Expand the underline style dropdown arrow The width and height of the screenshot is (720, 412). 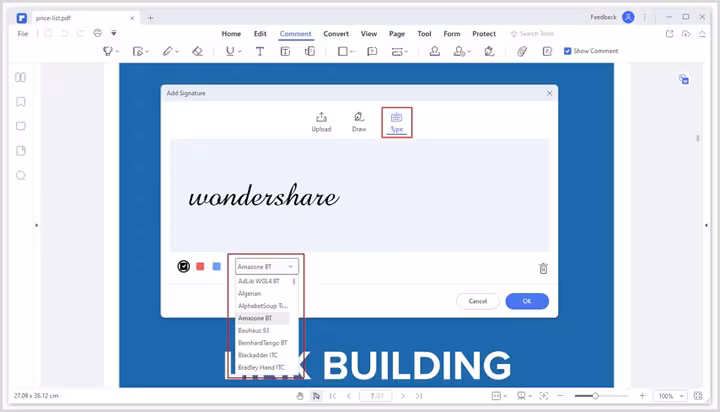tap(240, 51)
